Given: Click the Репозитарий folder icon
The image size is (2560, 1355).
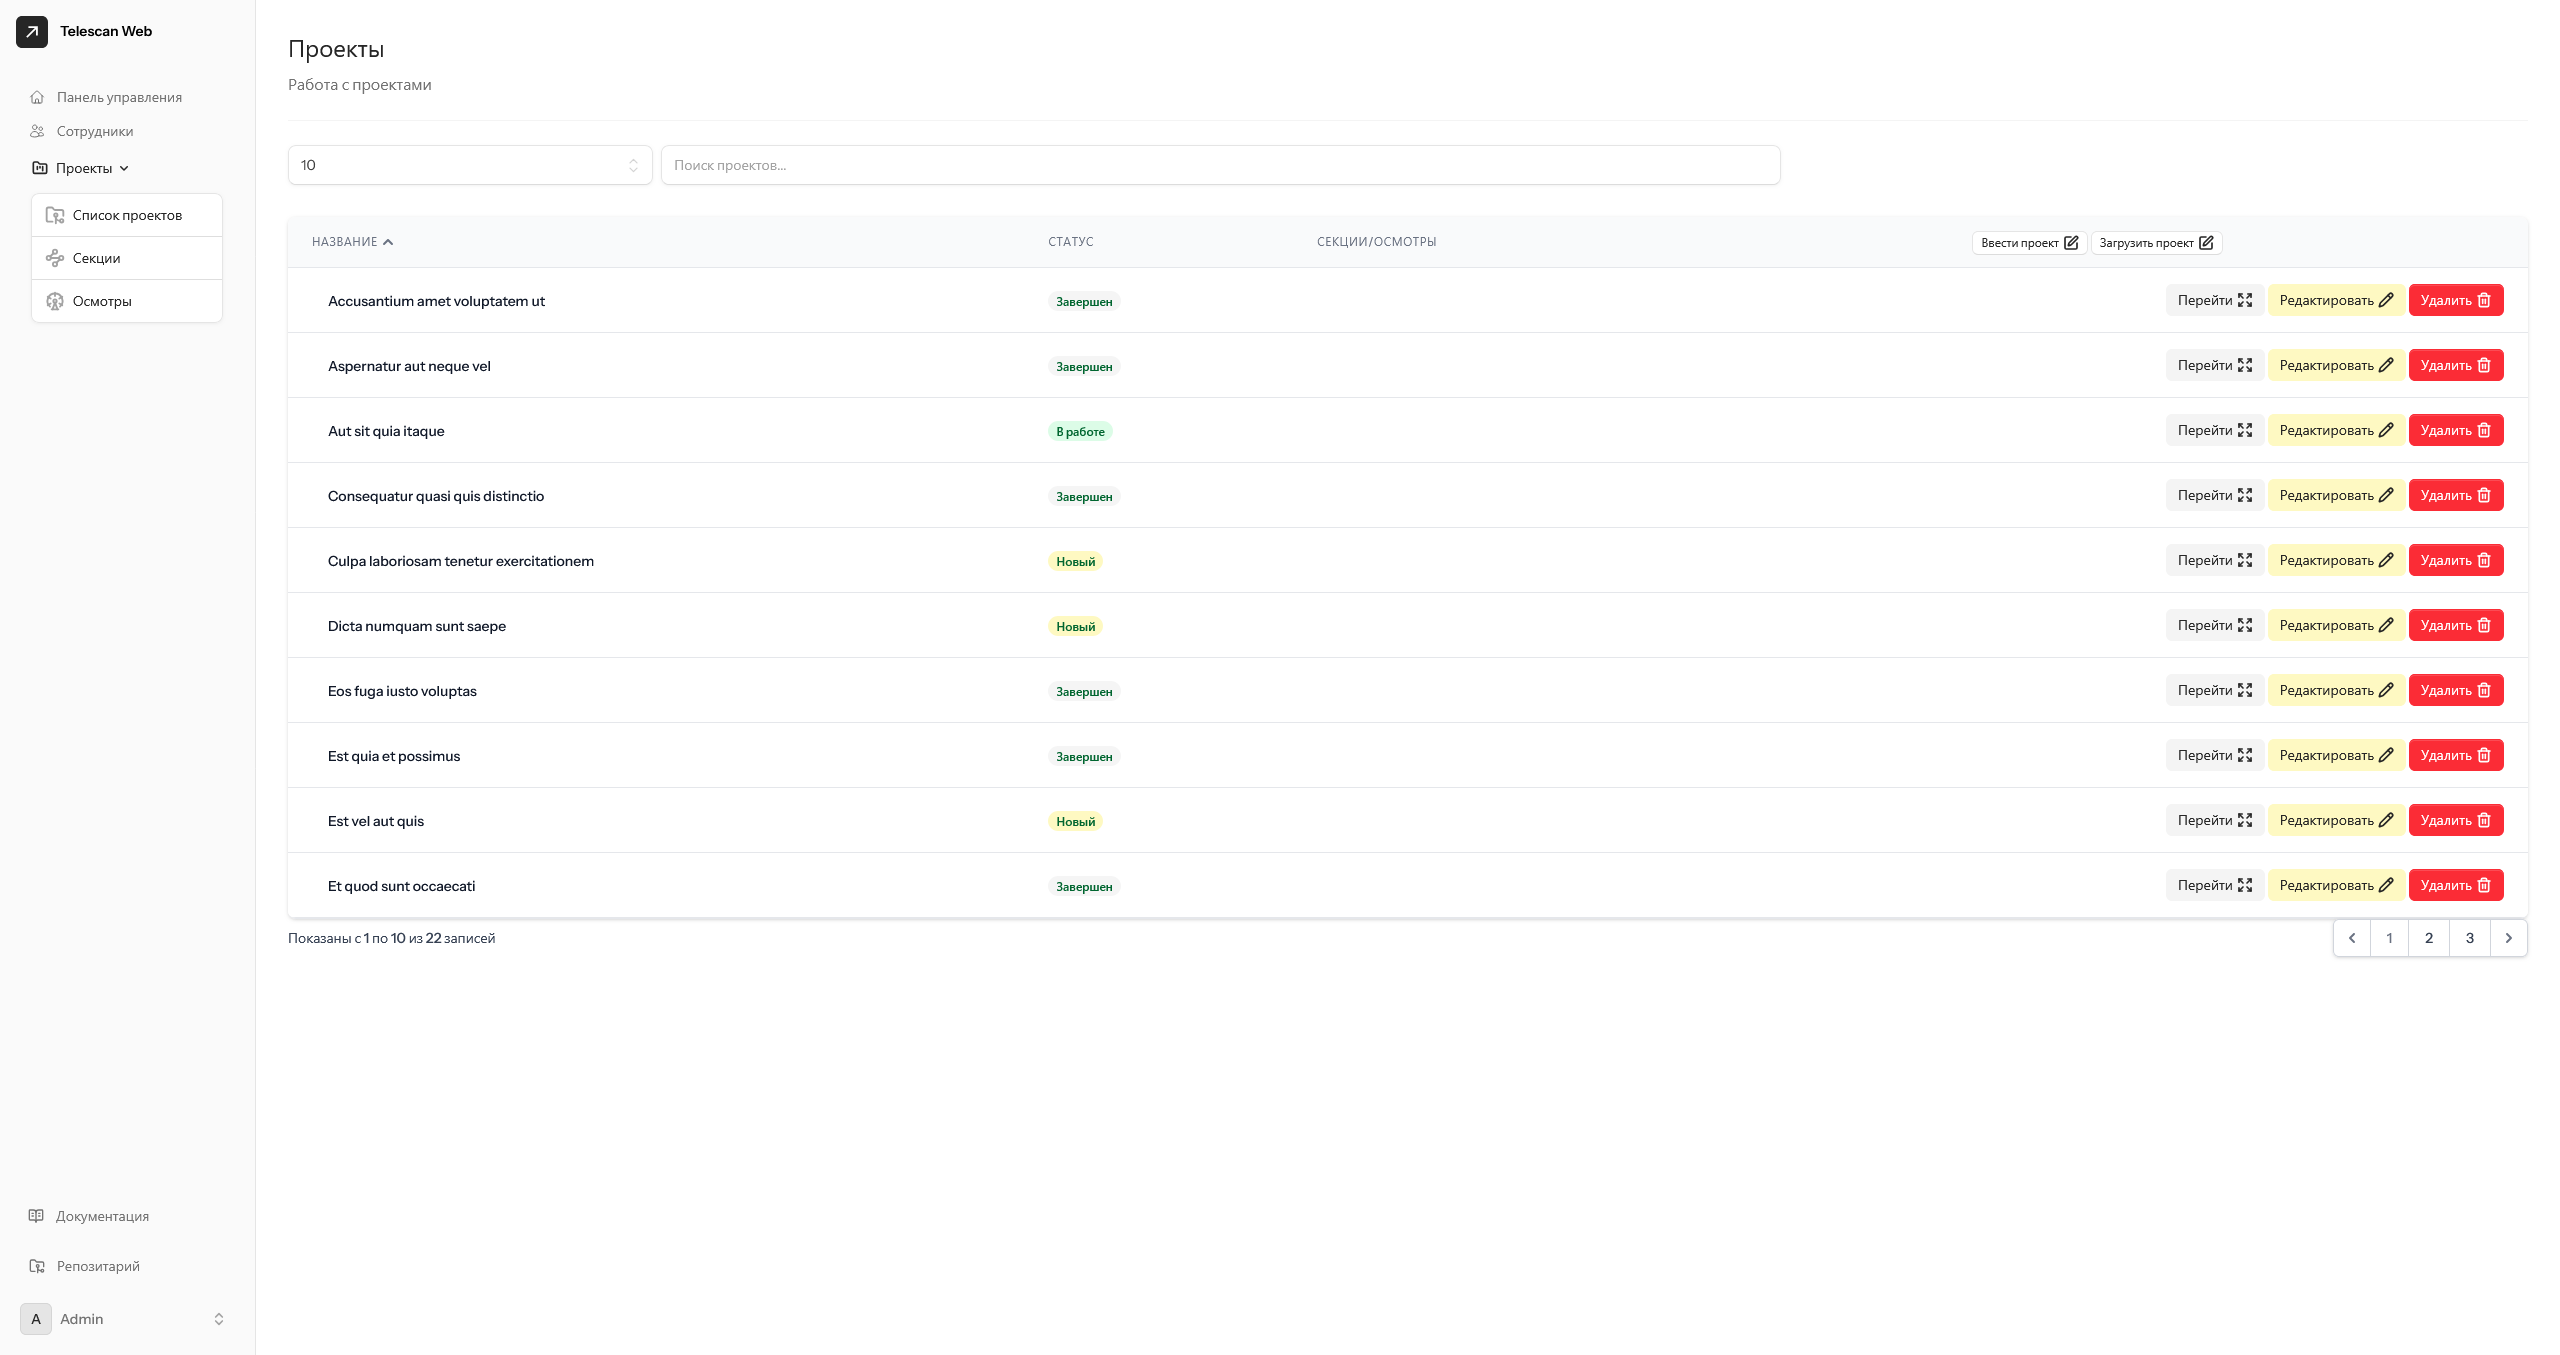Looking at the screenshot, I should coord(37,1266).
